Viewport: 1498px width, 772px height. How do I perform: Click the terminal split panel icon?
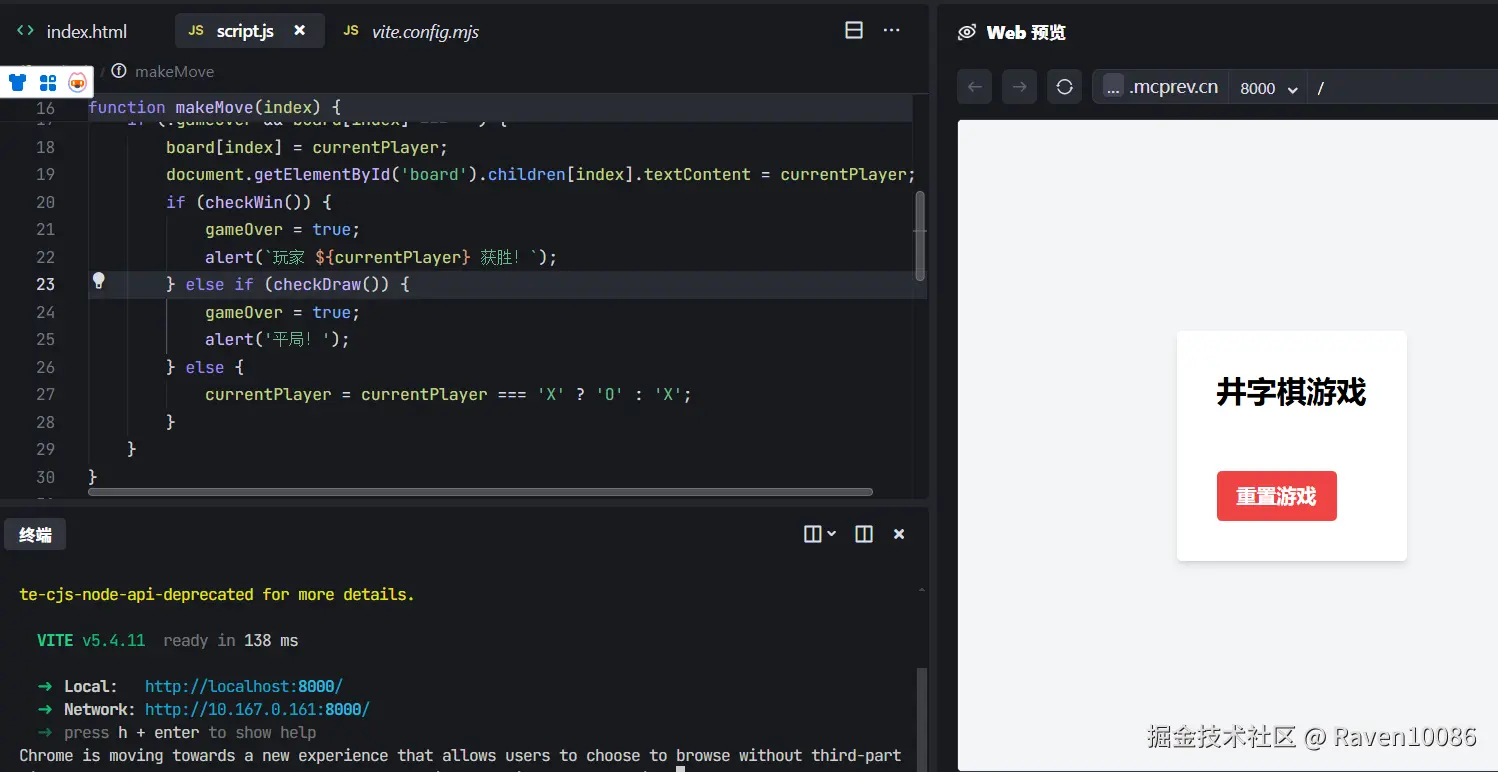coord(864,534)
